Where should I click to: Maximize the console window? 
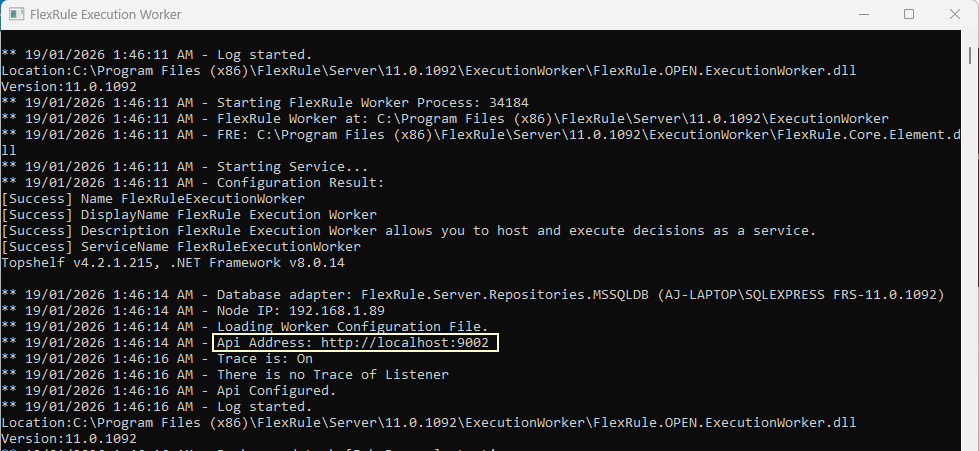(909, 14)
